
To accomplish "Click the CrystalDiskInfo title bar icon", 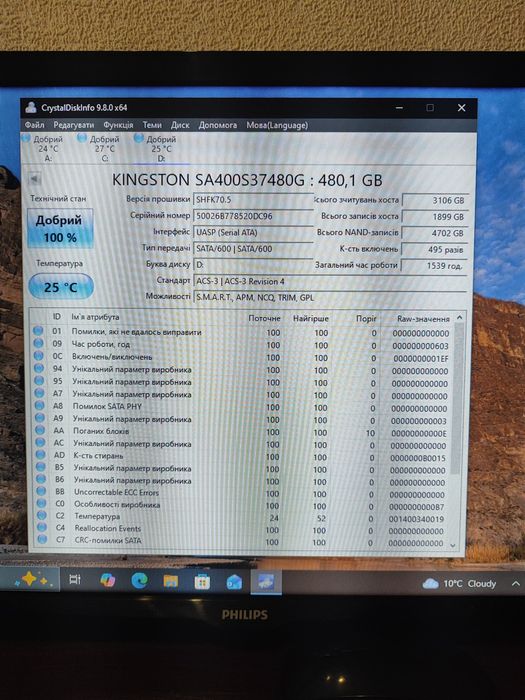I will (x=31, y=107).
